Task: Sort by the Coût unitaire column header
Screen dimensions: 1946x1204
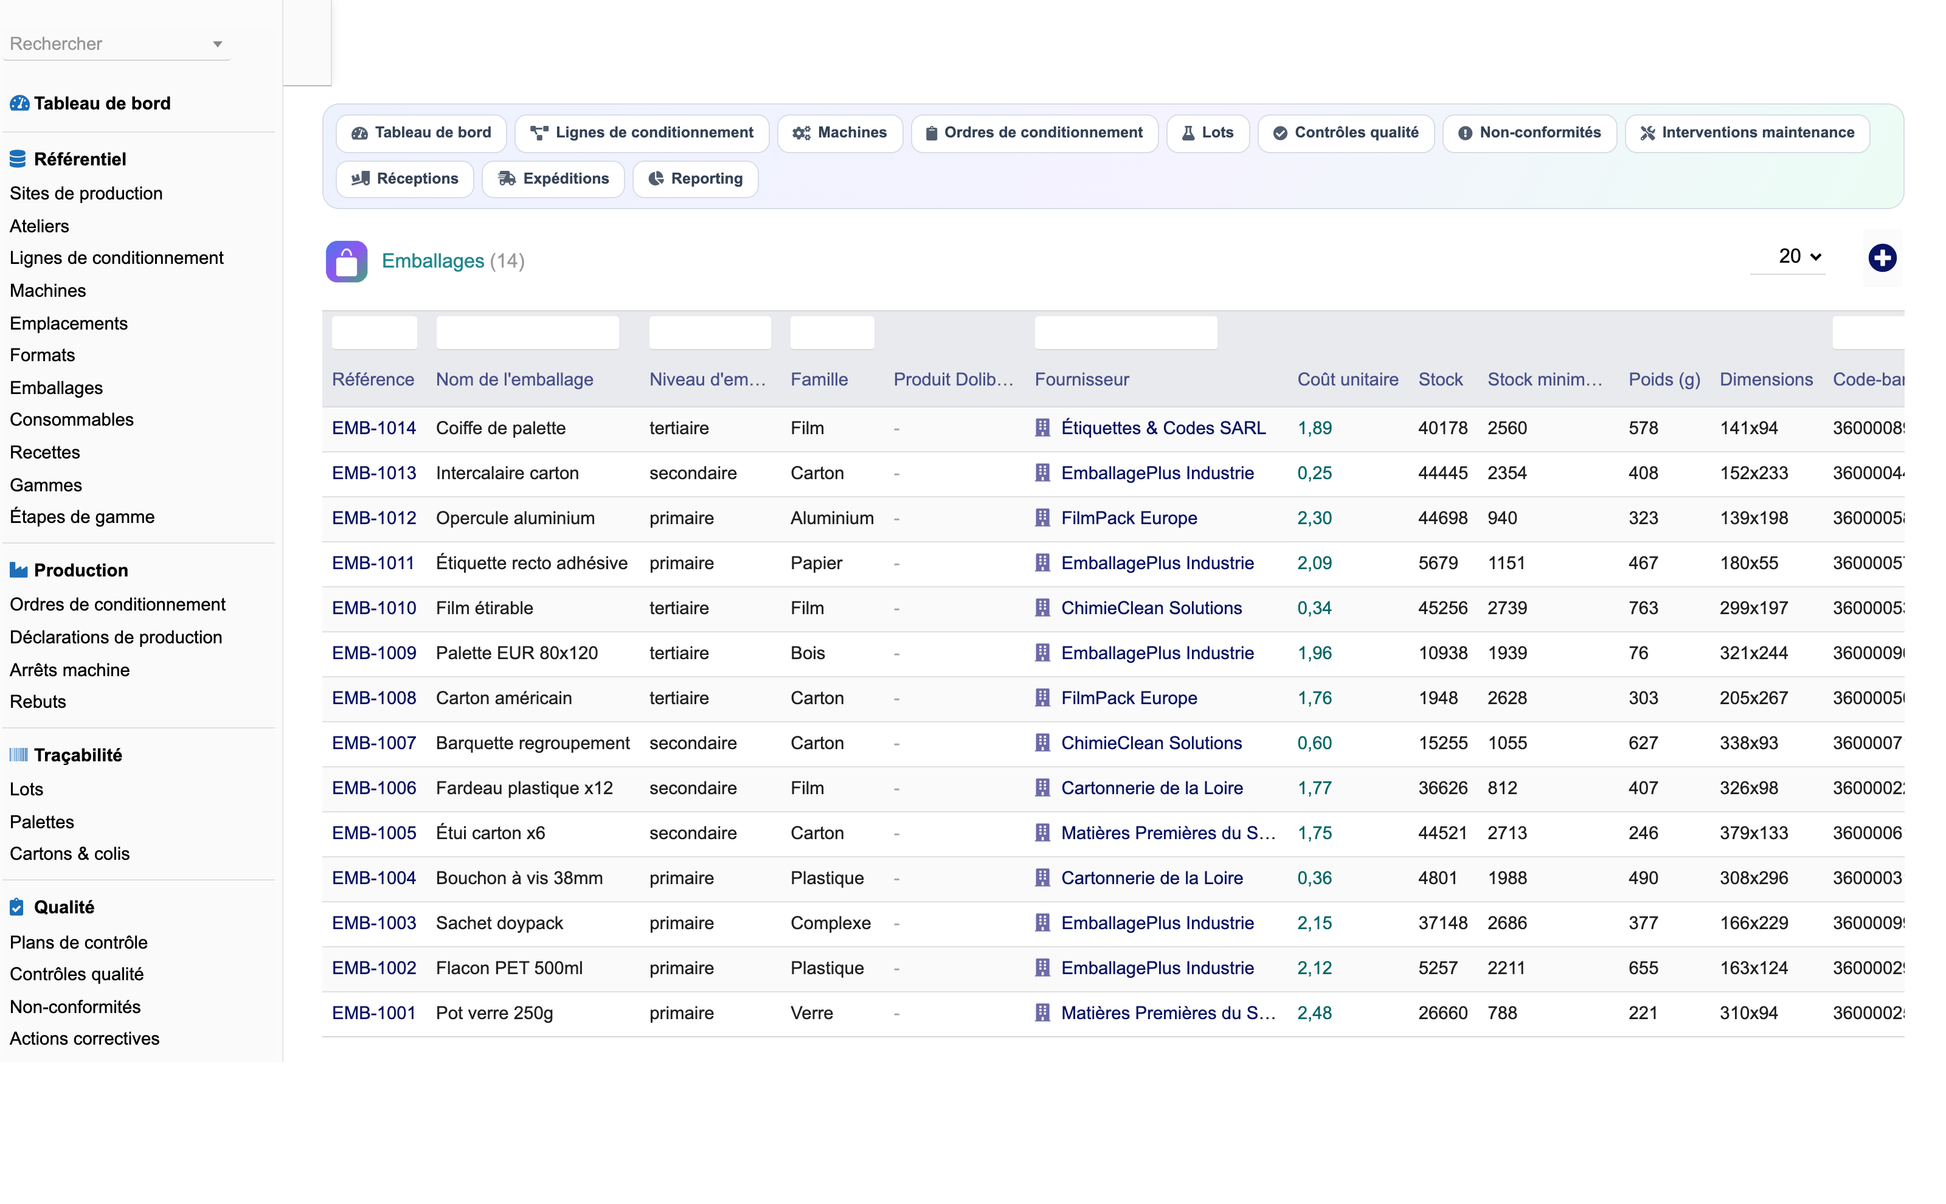Action: [1347, 380]
